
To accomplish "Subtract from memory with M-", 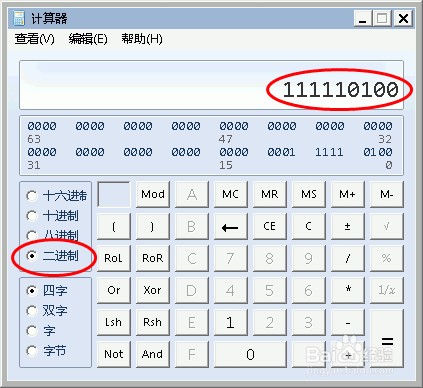I will point(387,194).
